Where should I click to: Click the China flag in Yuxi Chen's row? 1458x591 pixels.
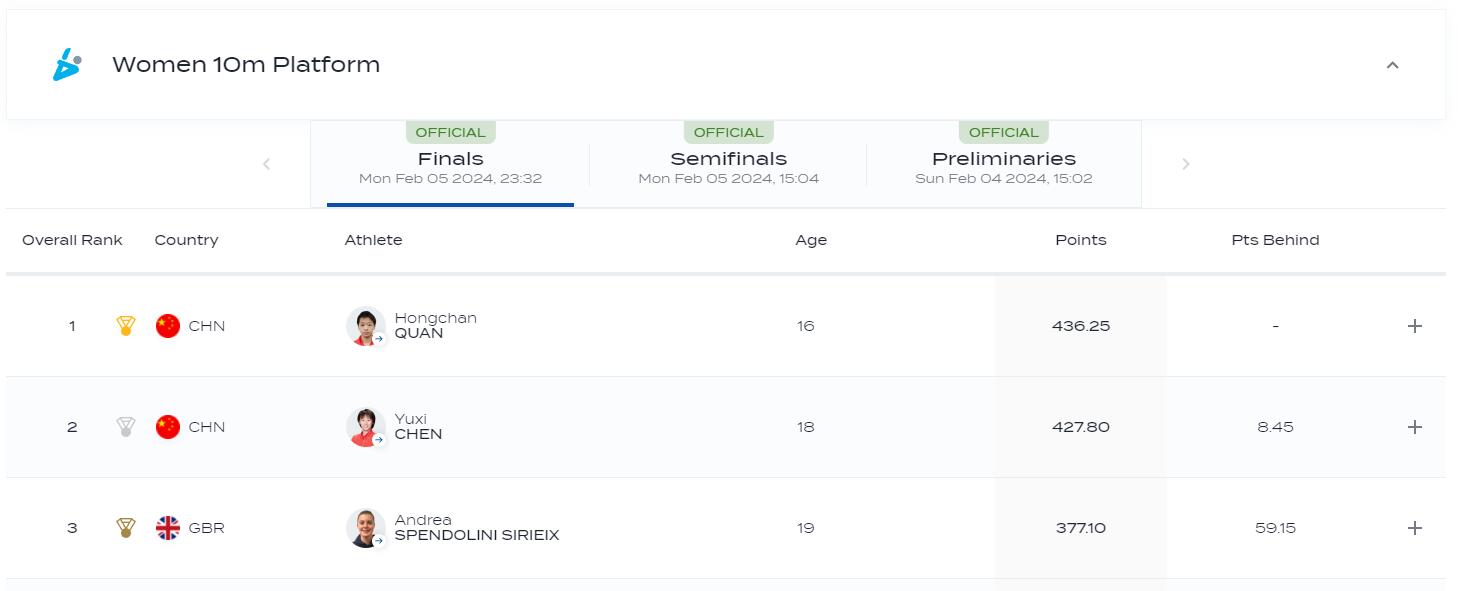[168, 427]
